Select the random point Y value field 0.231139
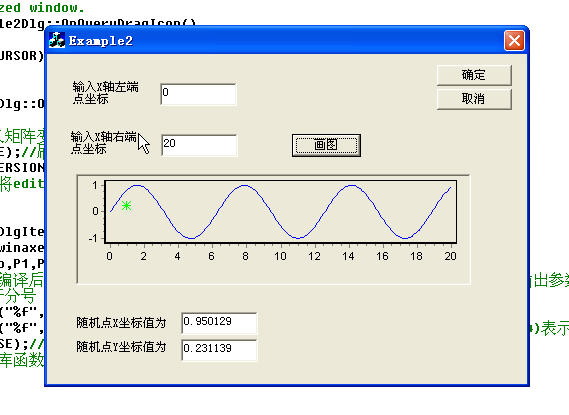Viewport: 569px width, 415px height. 219,350
